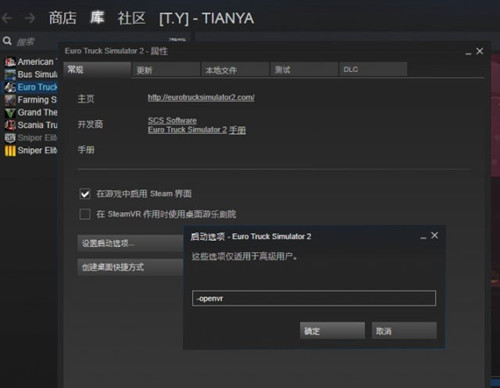Image resolution: width=500 pixels, height=388 pixels.
Task: Switch to the 测试 betas tab
Action: [304, 70]
